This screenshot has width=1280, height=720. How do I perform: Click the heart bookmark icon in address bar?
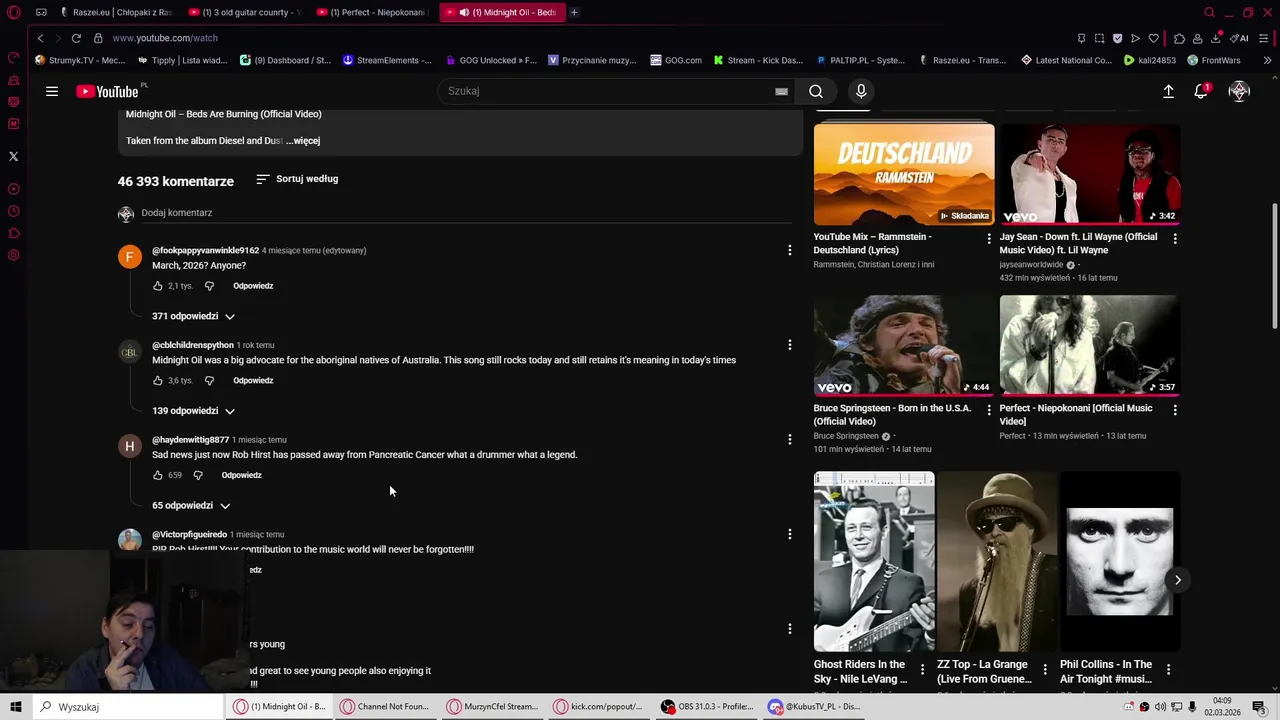point(1153,38)
